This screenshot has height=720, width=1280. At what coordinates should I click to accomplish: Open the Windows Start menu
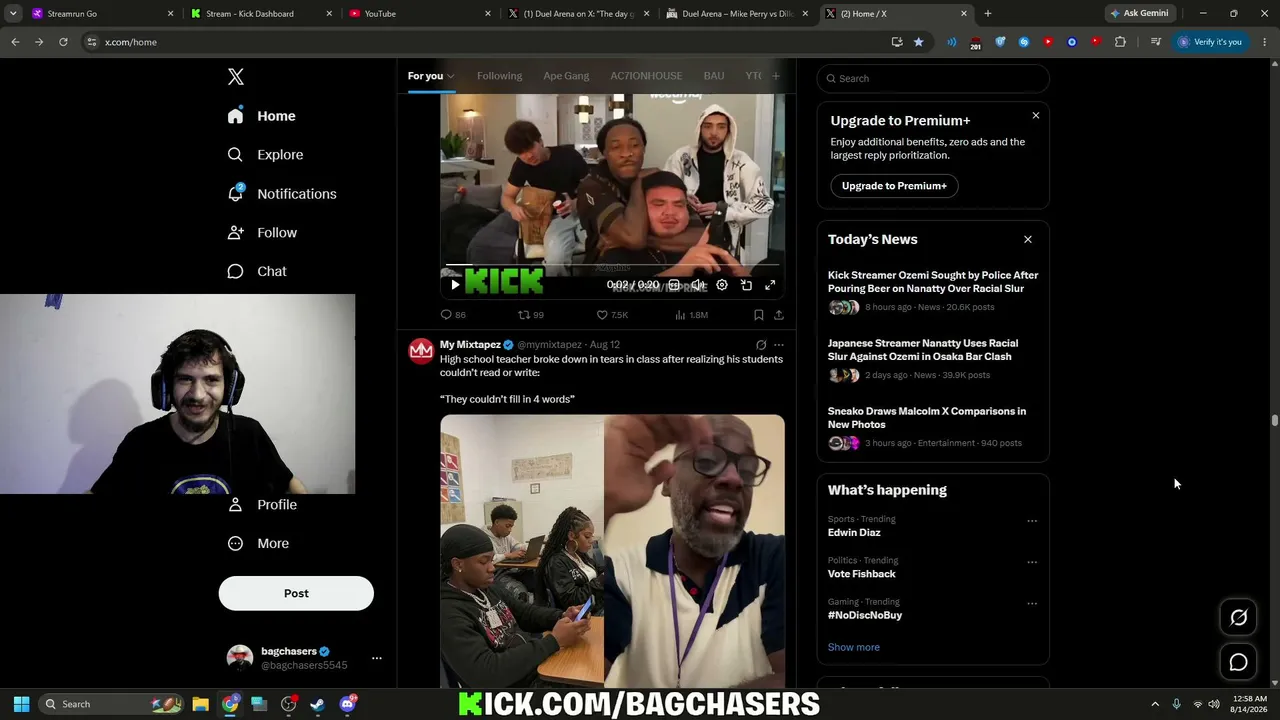pos(21,704)
